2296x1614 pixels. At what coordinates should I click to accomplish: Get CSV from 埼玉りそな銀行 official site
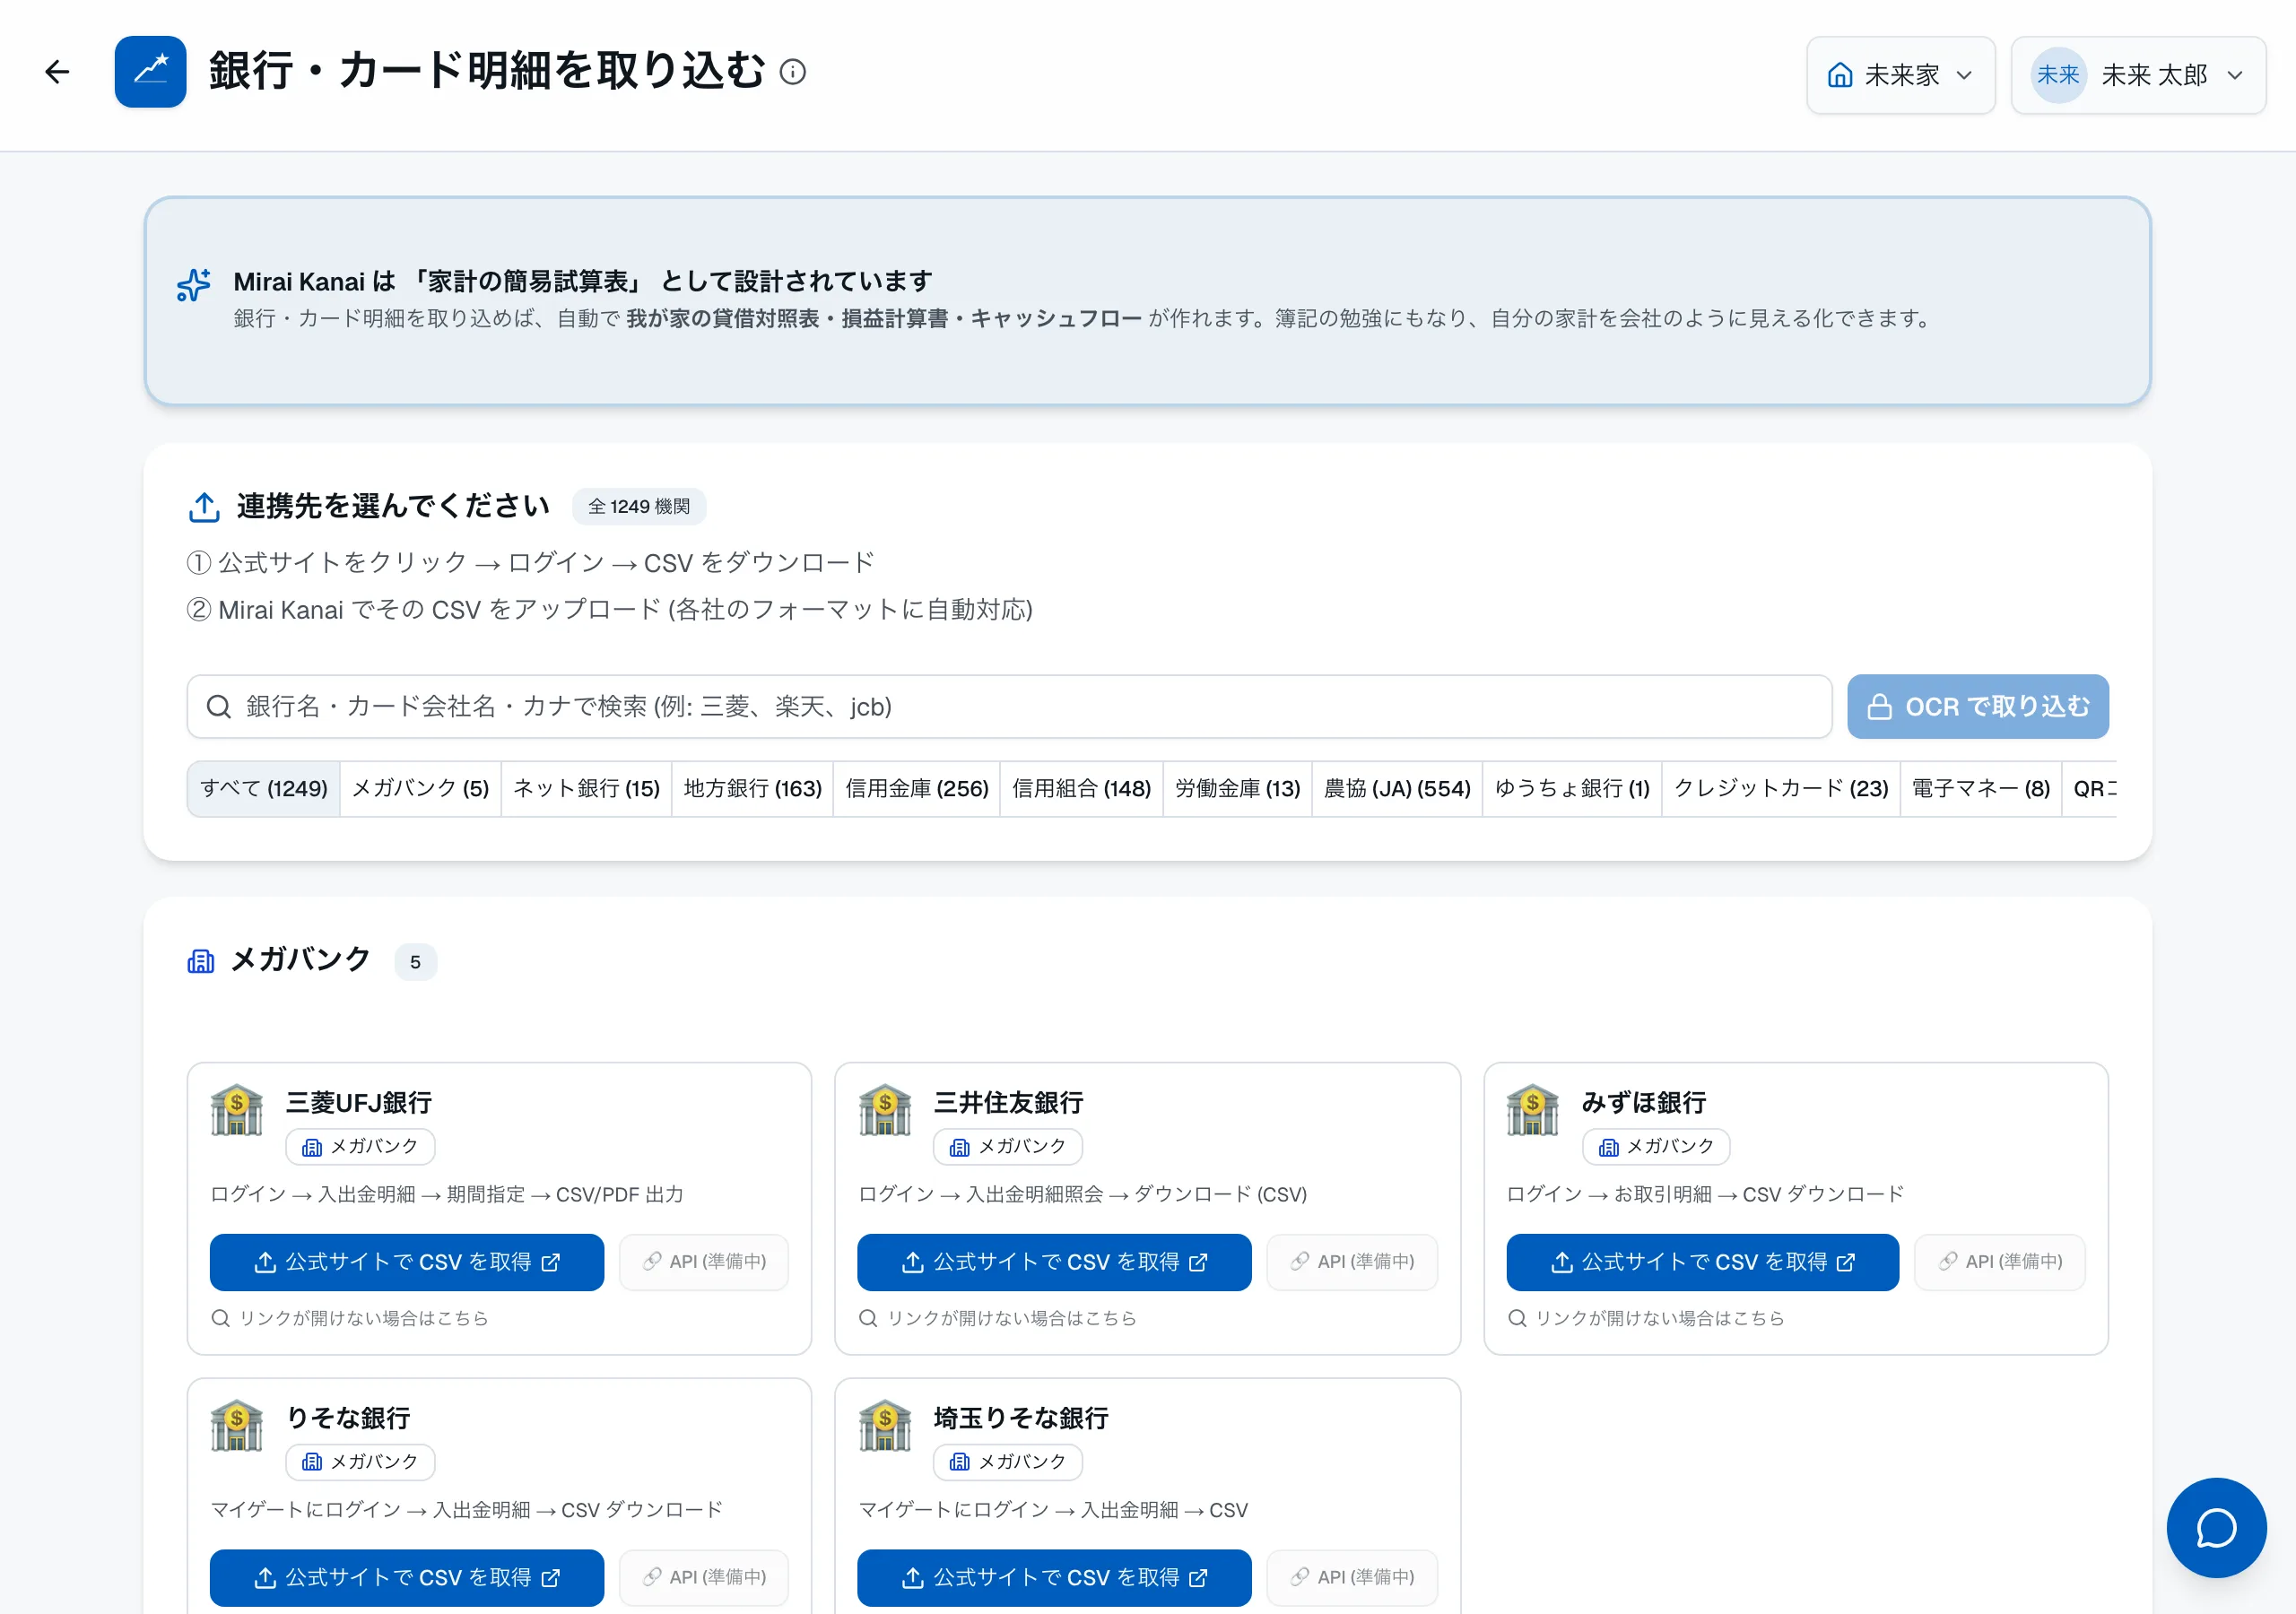click(x=1055, y=1578)
